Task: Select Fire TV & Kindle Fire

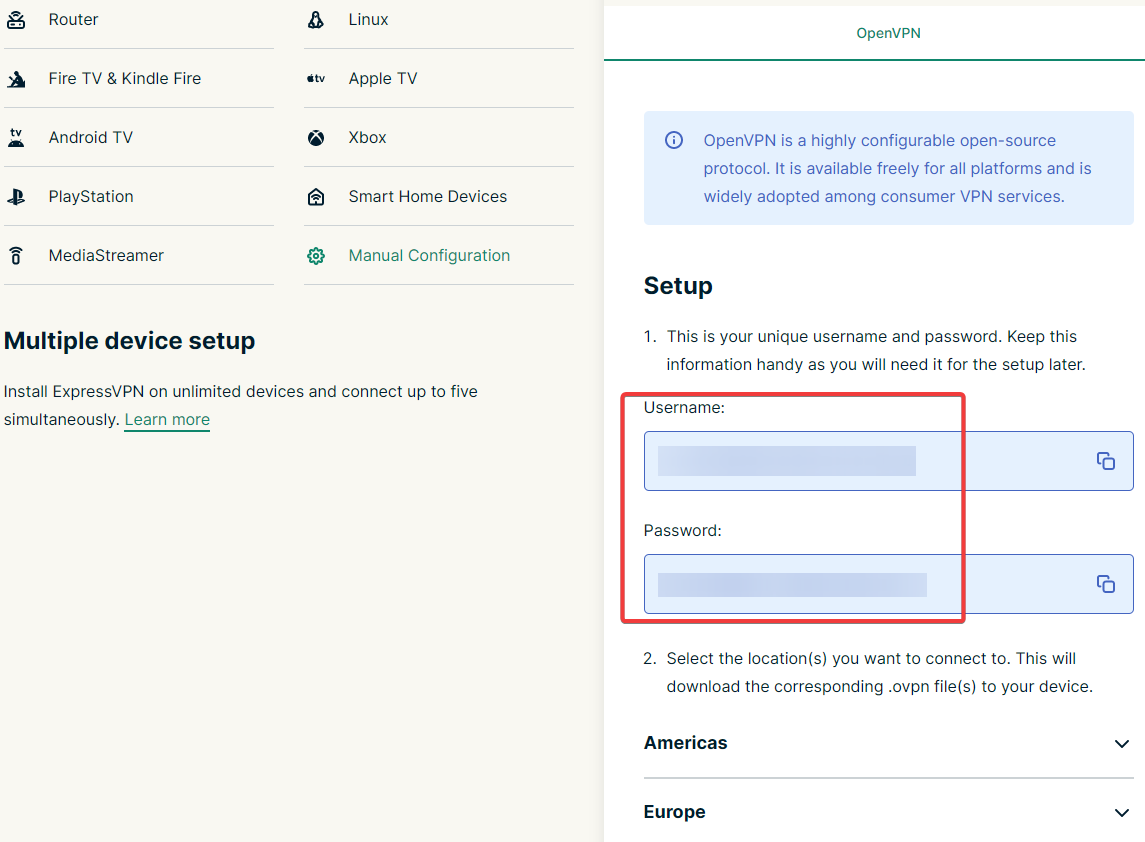Action: 139,79
